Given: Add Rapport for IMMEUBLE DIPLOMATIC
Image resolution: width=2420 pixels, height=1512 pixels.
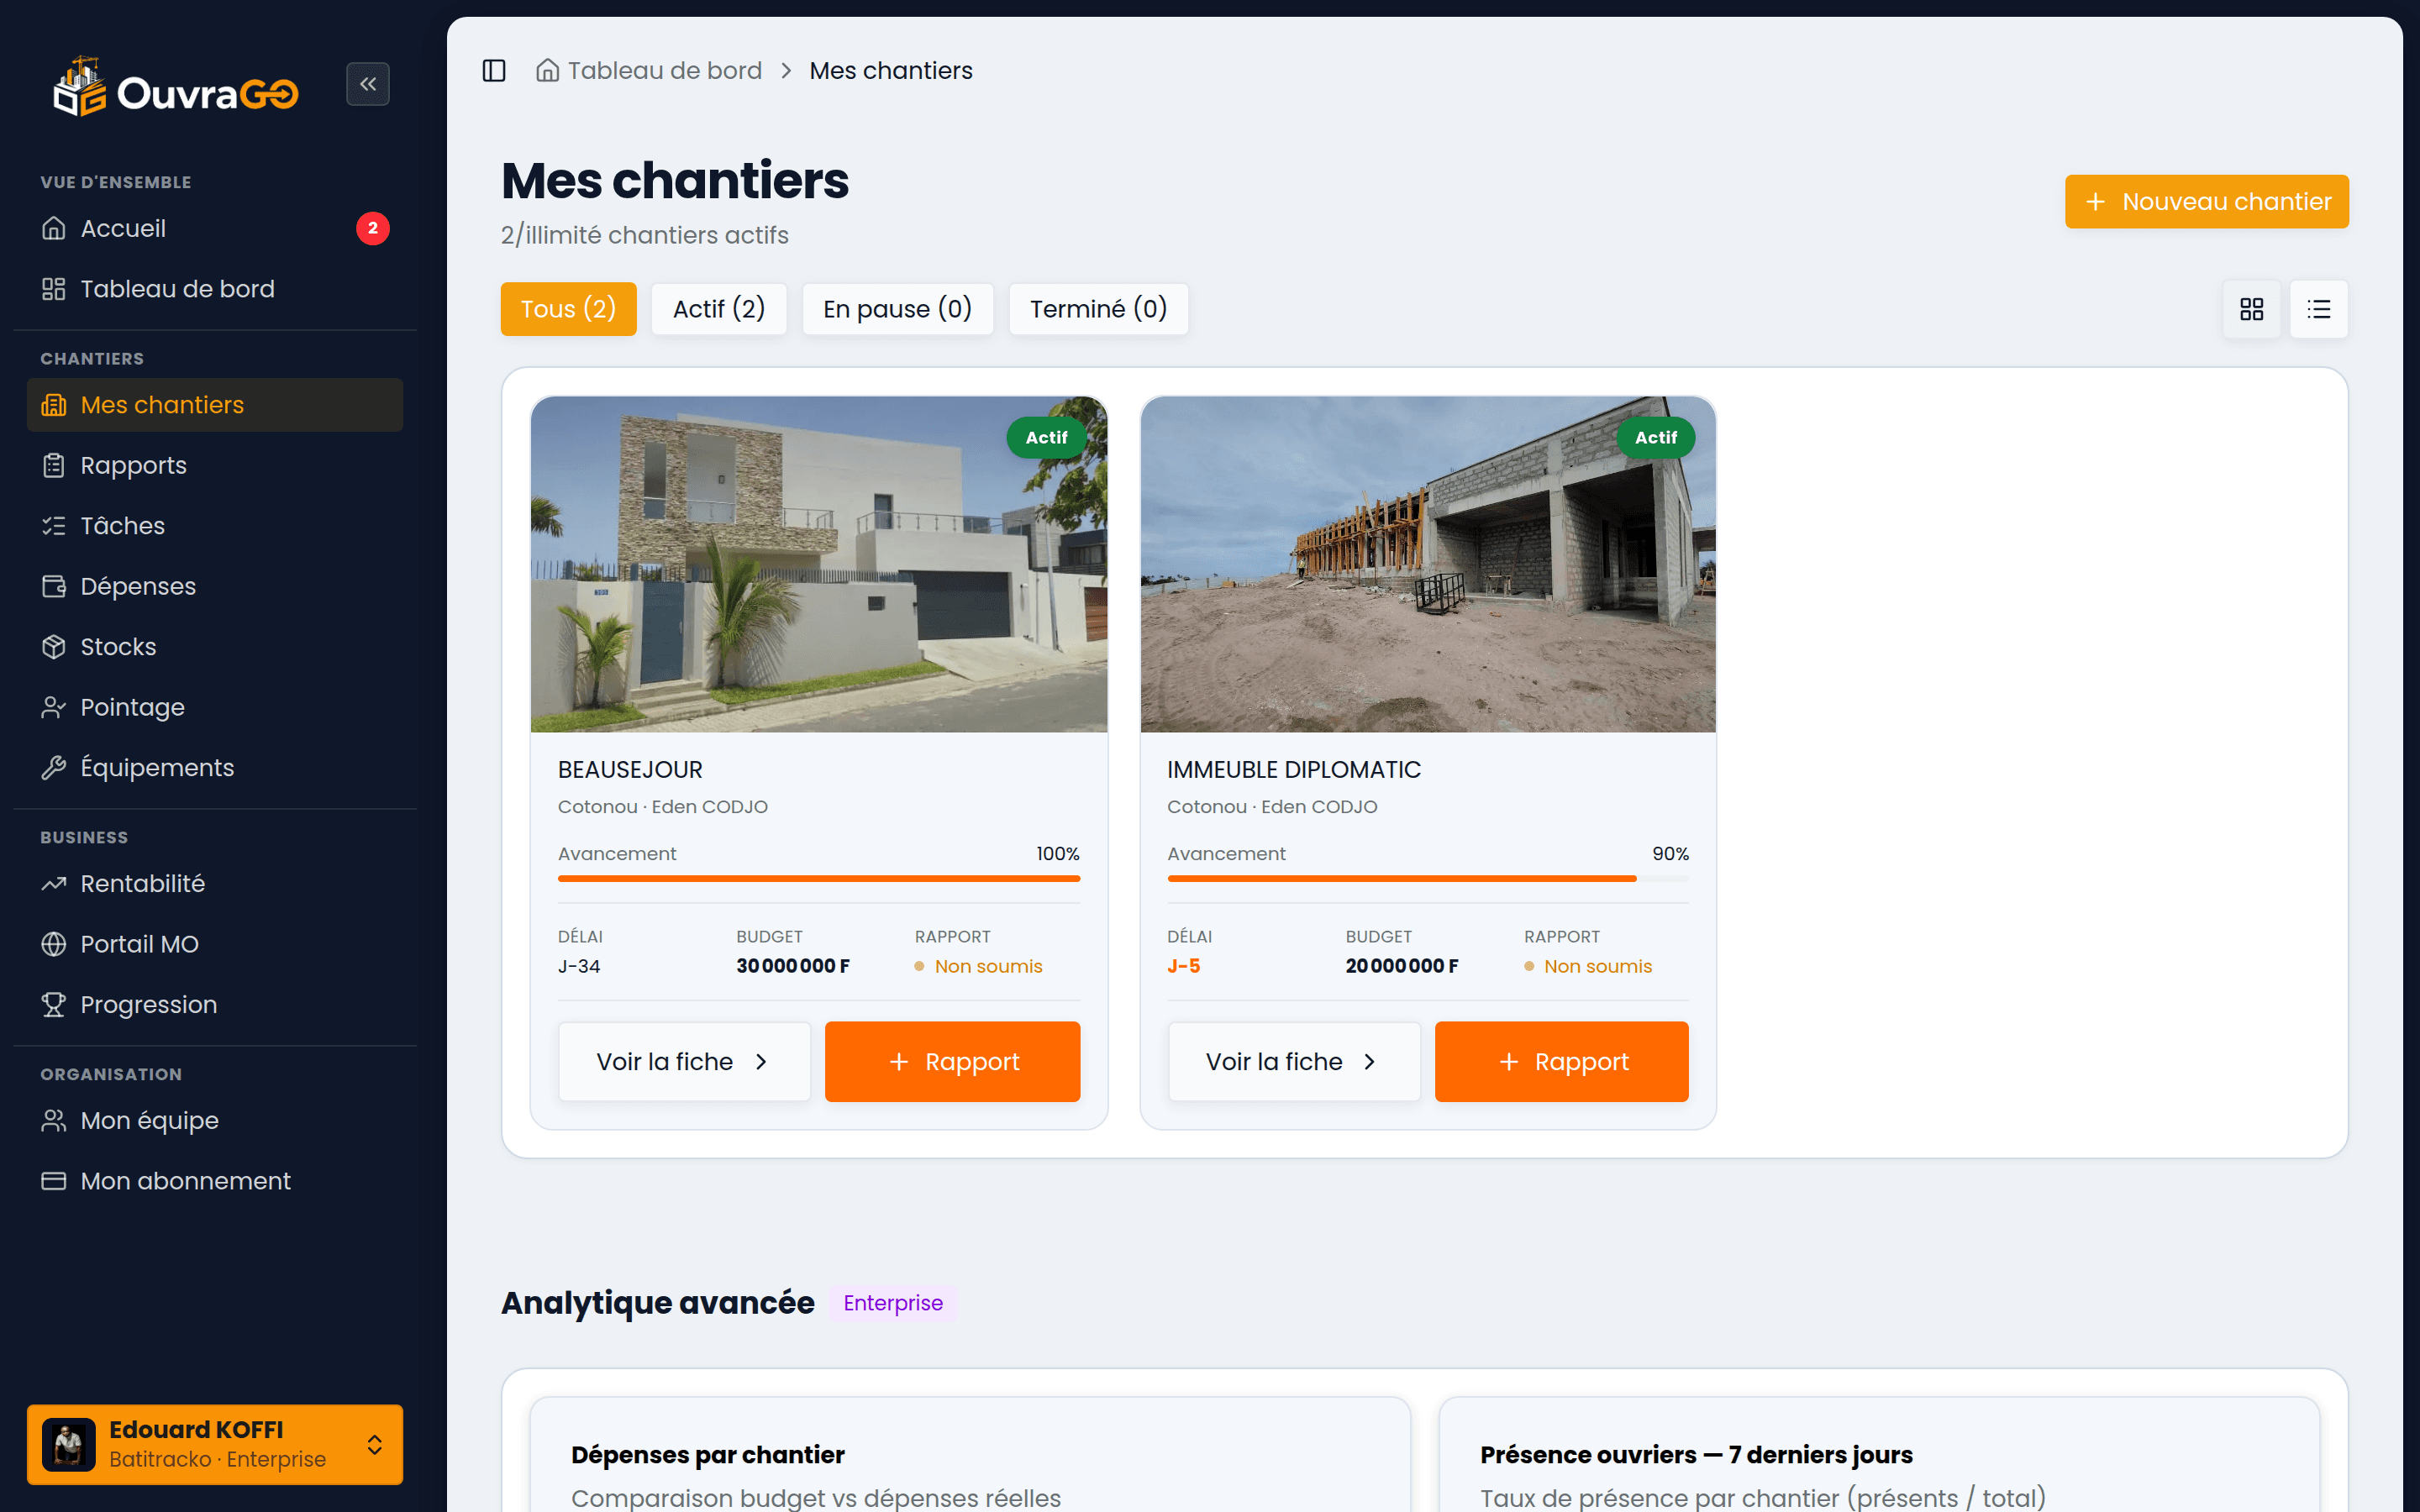Looking at the screenshot, I should [x=1561, y=1062].
